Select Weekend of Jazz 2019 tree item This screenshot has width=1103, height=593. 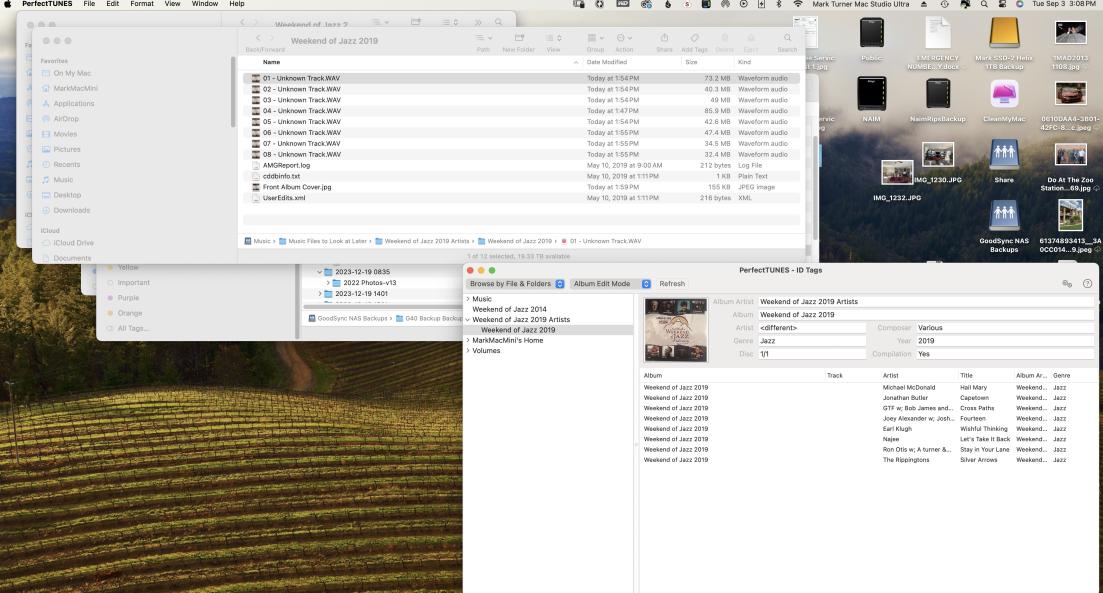pyautogui.click(x=518, y=330)
